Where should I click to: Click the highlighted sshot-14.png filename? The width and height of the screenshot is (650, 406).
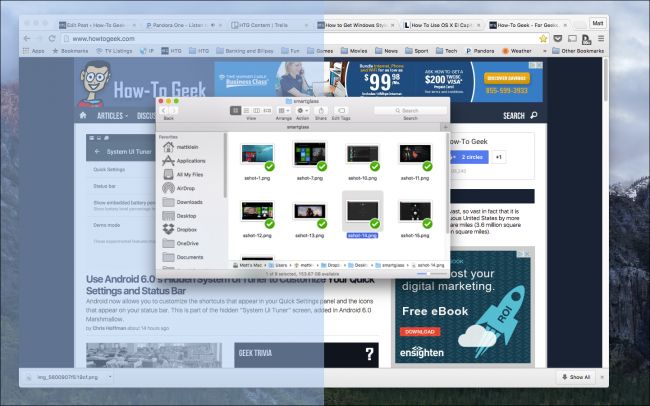click(x=362, y=235)
